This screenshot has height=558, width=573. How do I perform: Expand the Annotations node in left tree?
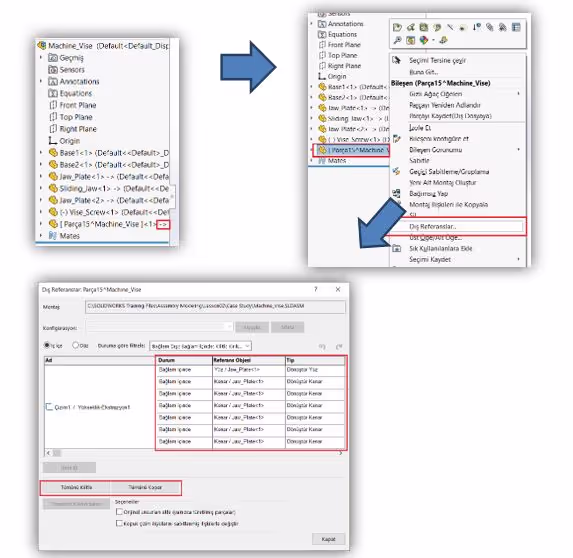pos(41,81)
